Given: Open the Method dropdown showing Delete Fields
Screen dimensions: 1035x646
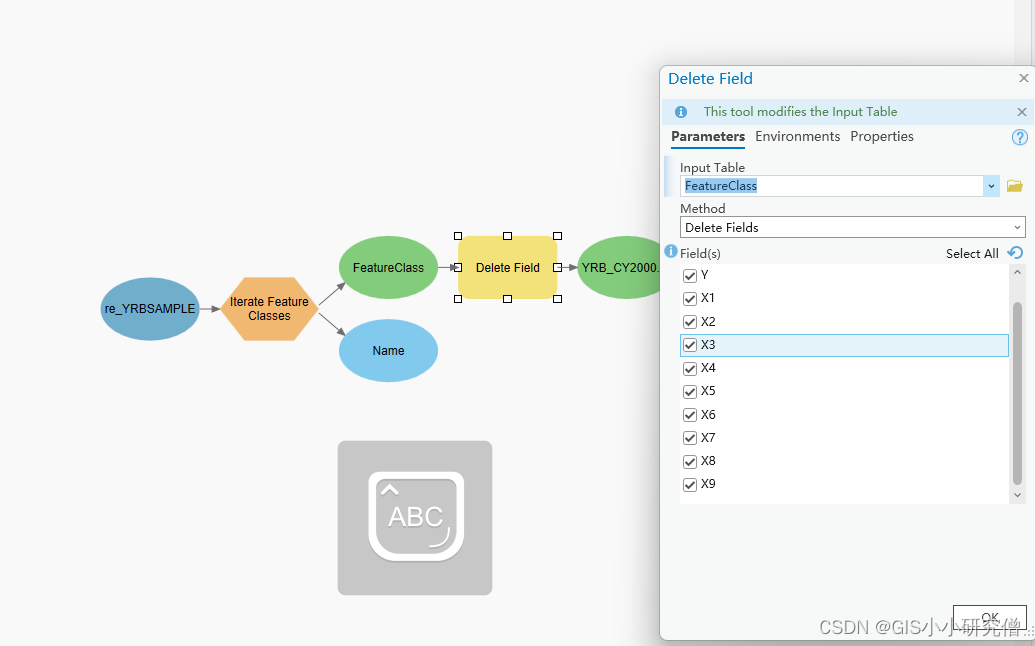Looking at the screenshot, I should pos(852,228).
